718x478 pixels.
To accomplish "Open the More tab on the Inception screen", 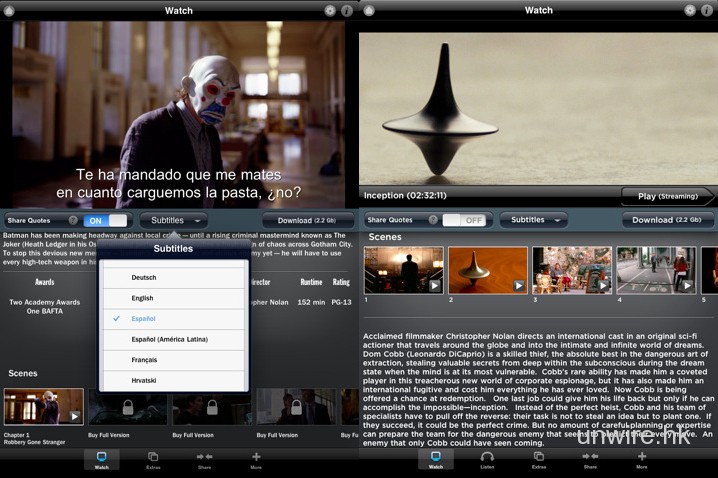I will pos(641,460).
